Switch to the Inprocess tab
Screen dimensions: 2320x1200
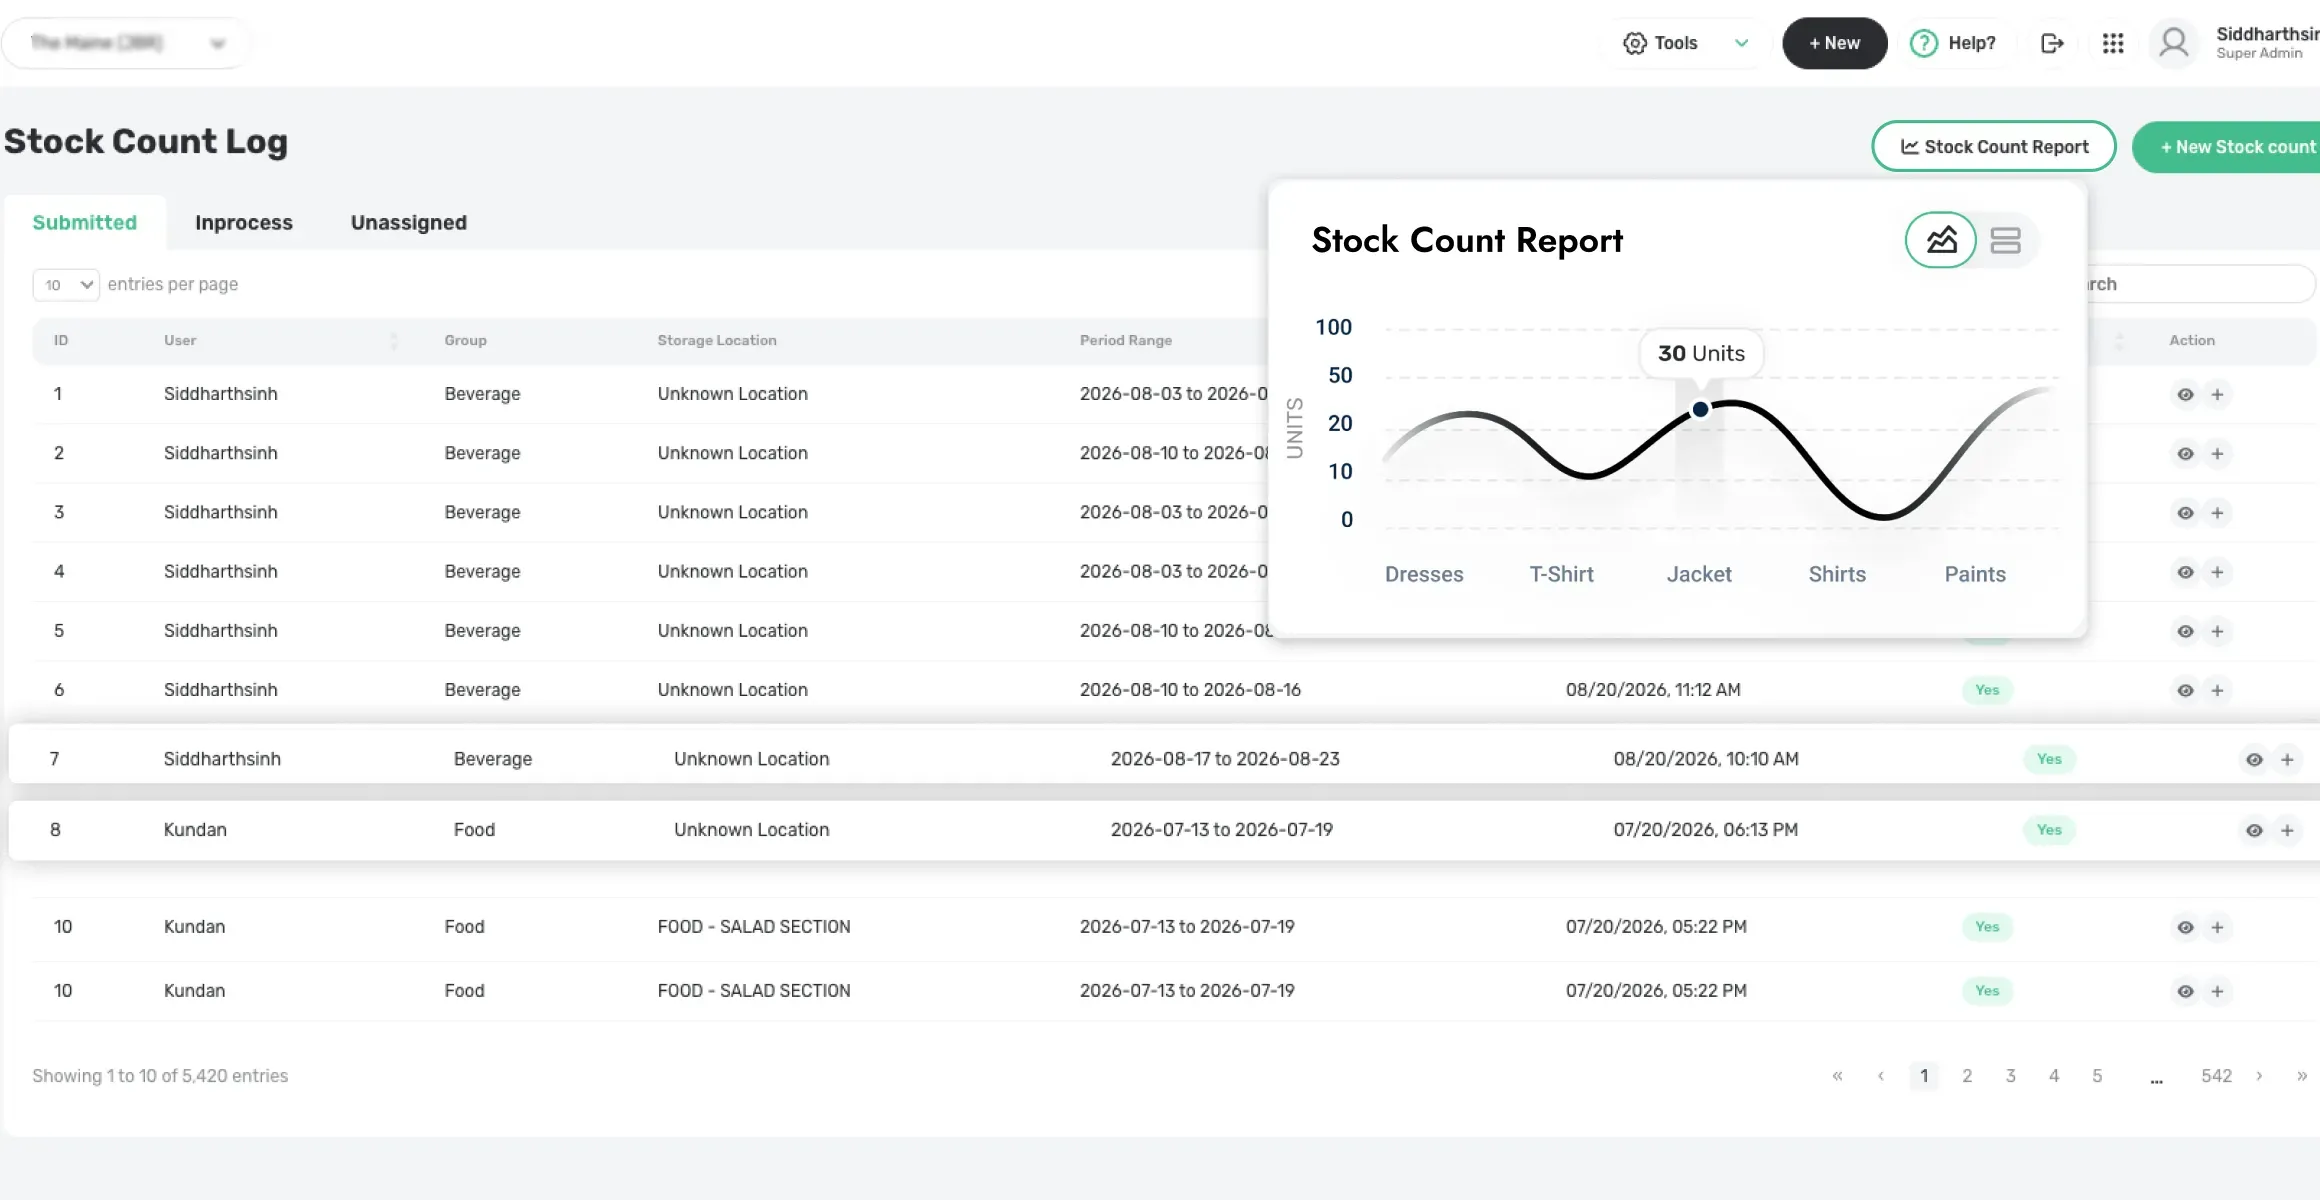point(244,222)
